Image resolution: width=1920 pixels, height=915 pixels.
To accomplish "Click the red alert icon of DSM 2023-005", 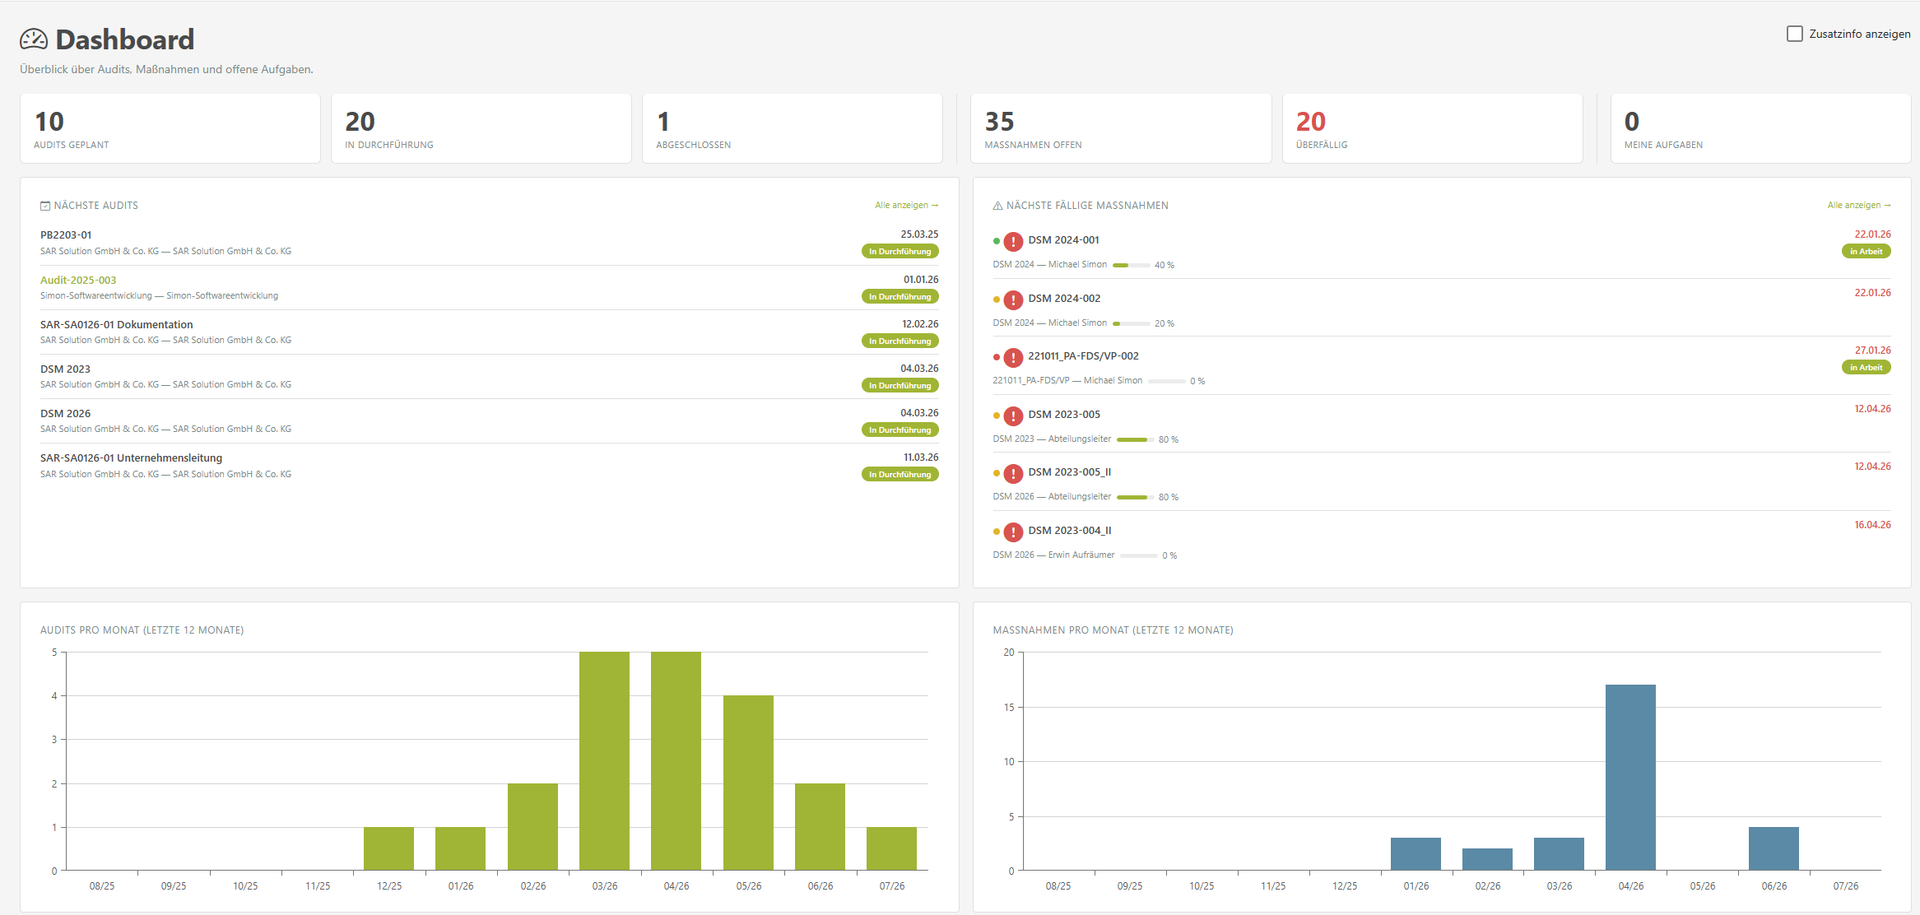I will pos(1013,415).
